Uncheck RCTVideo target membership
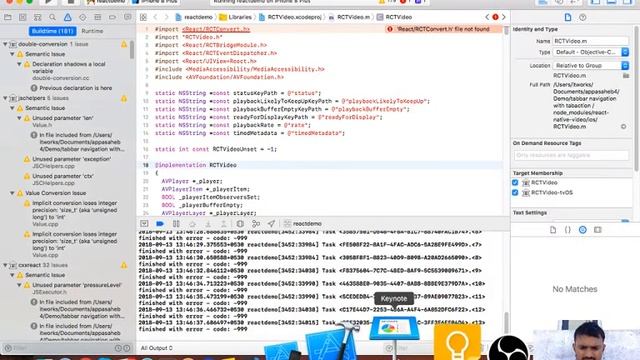Viewport: 640px width, 360px height. tap(515, 182)
